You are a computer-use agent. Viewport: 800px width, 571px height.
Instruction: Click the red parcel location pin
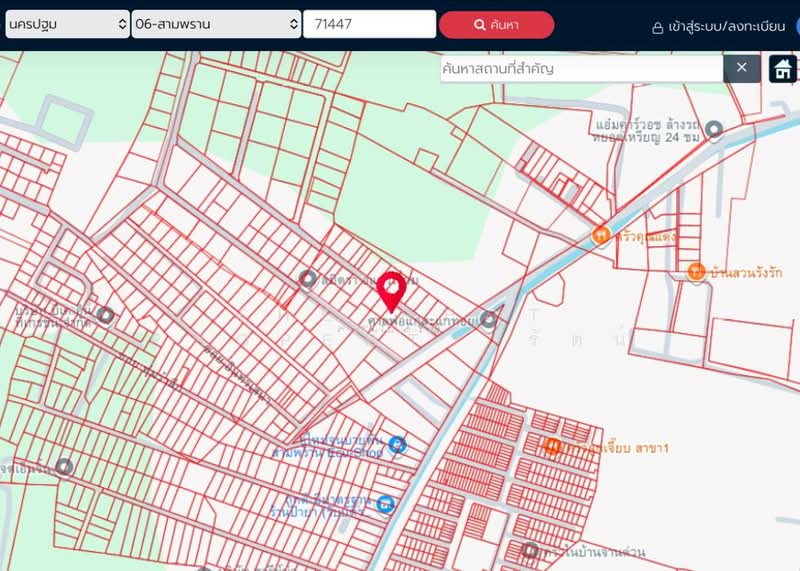(x=390, y=291)
